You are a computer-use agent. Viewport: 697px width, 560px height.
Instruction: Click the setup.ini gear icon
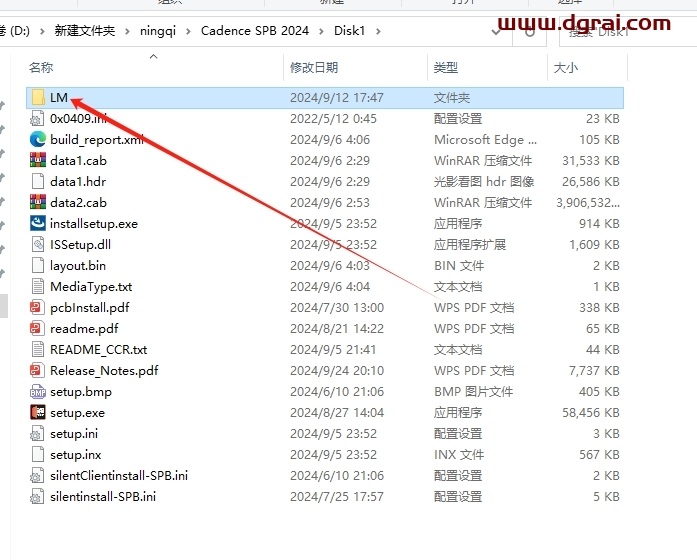37,433
